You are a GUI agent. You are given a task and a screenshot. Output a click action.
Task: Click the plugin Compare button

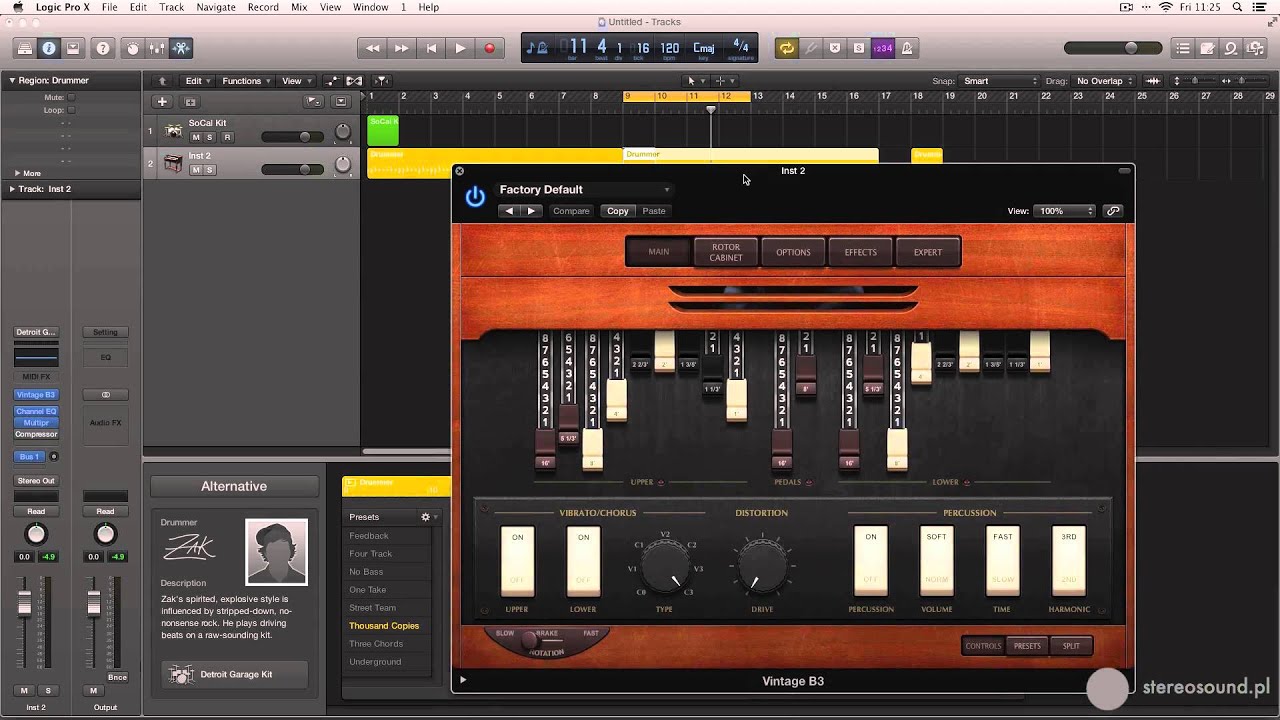tap(572, 211)
